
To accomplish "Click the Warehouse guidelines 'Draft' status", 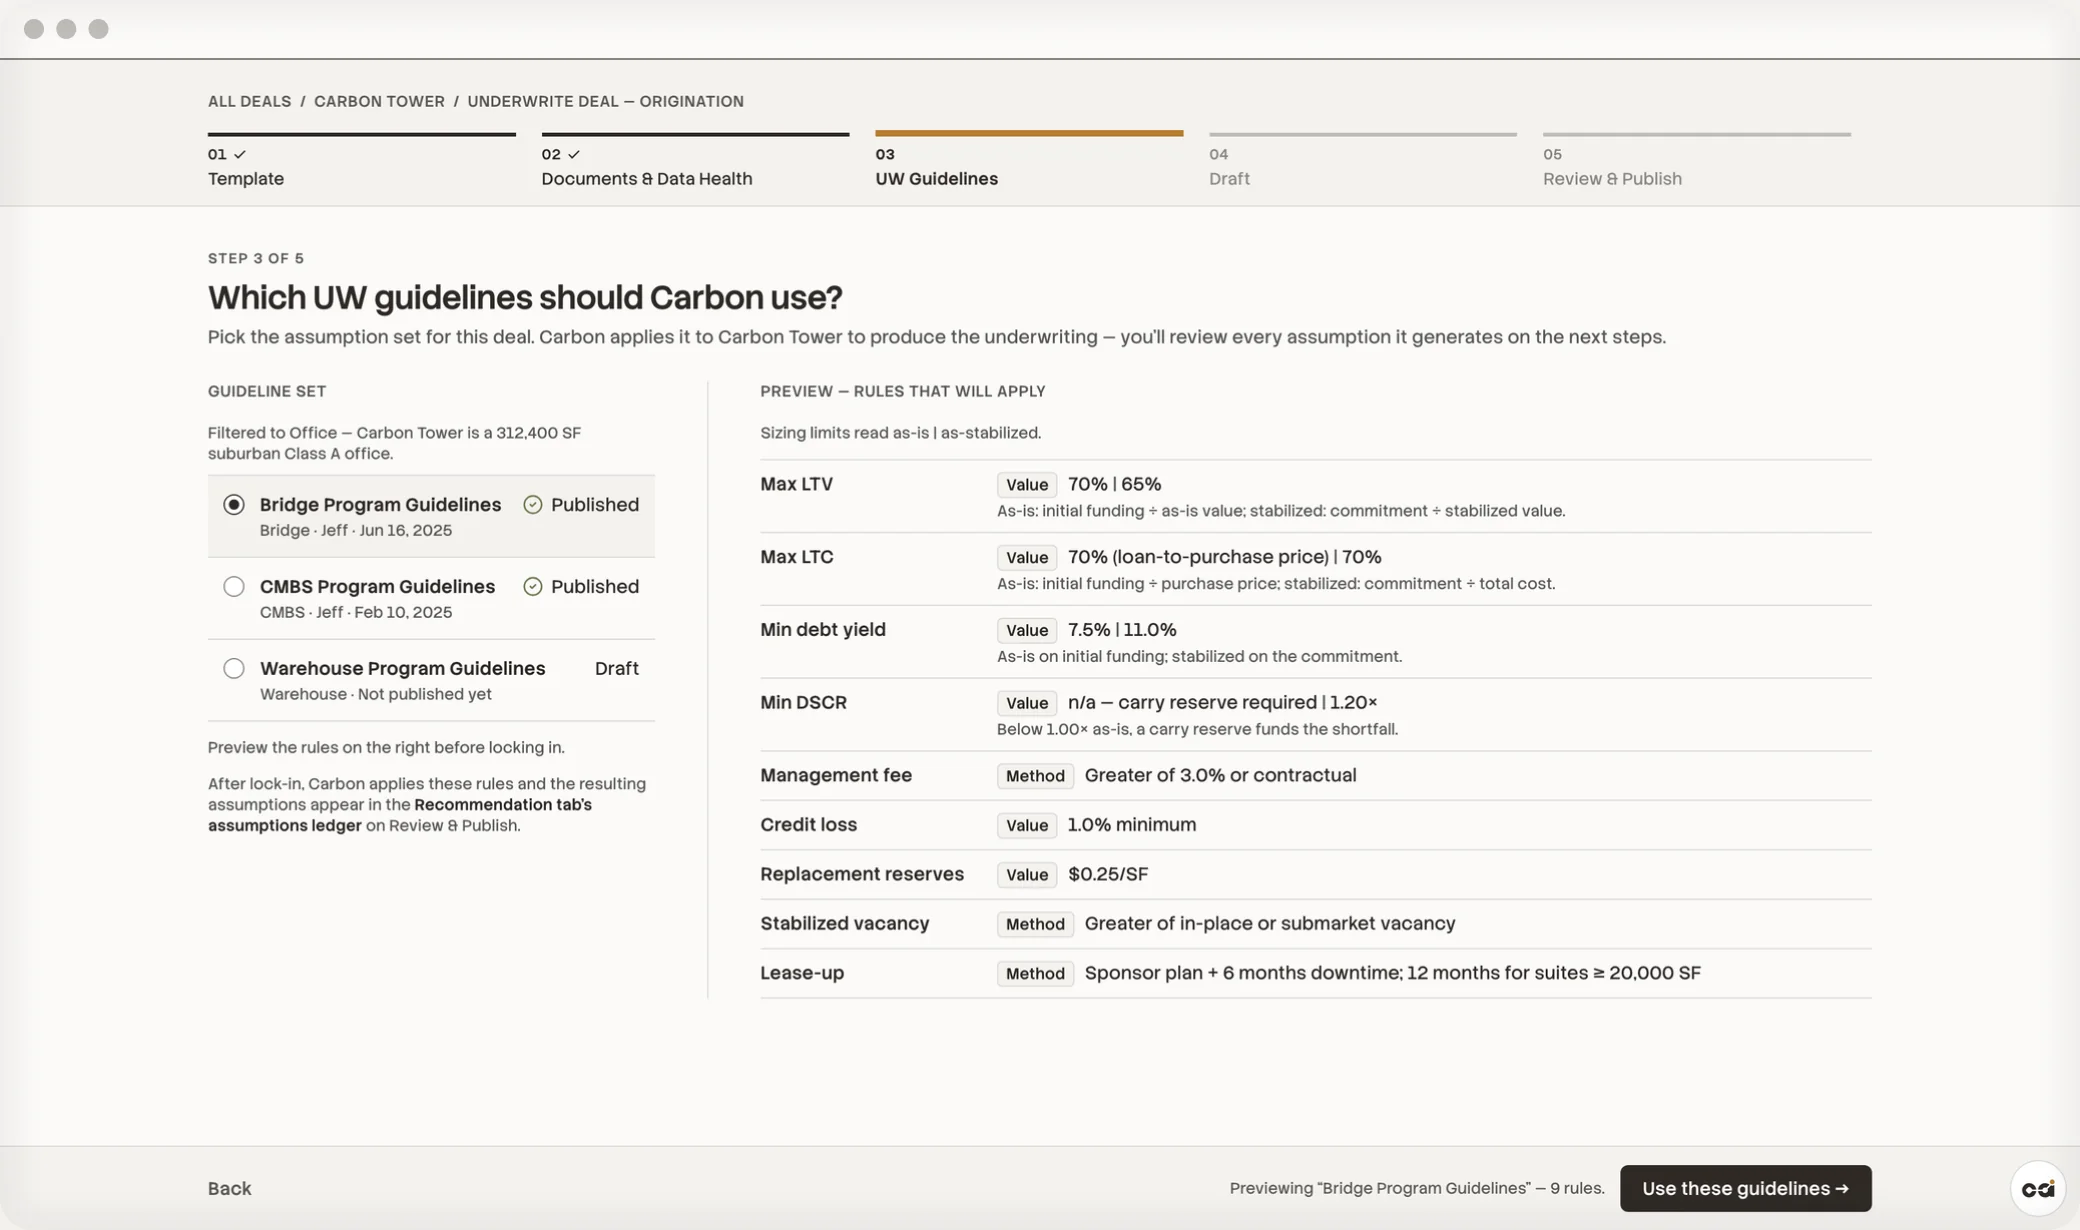I will tap(616, 669).
